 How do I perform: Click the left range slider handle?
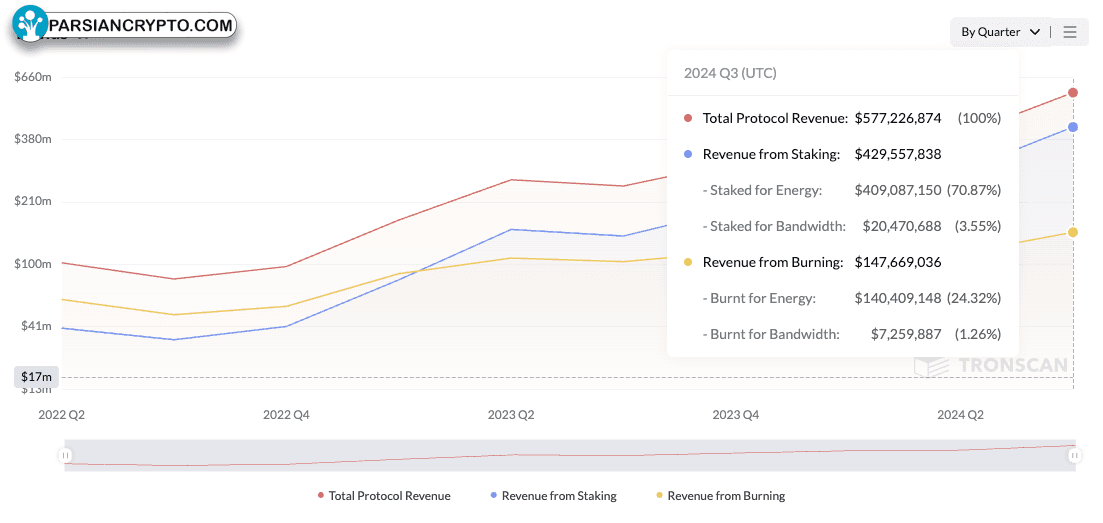coord(65,455)
